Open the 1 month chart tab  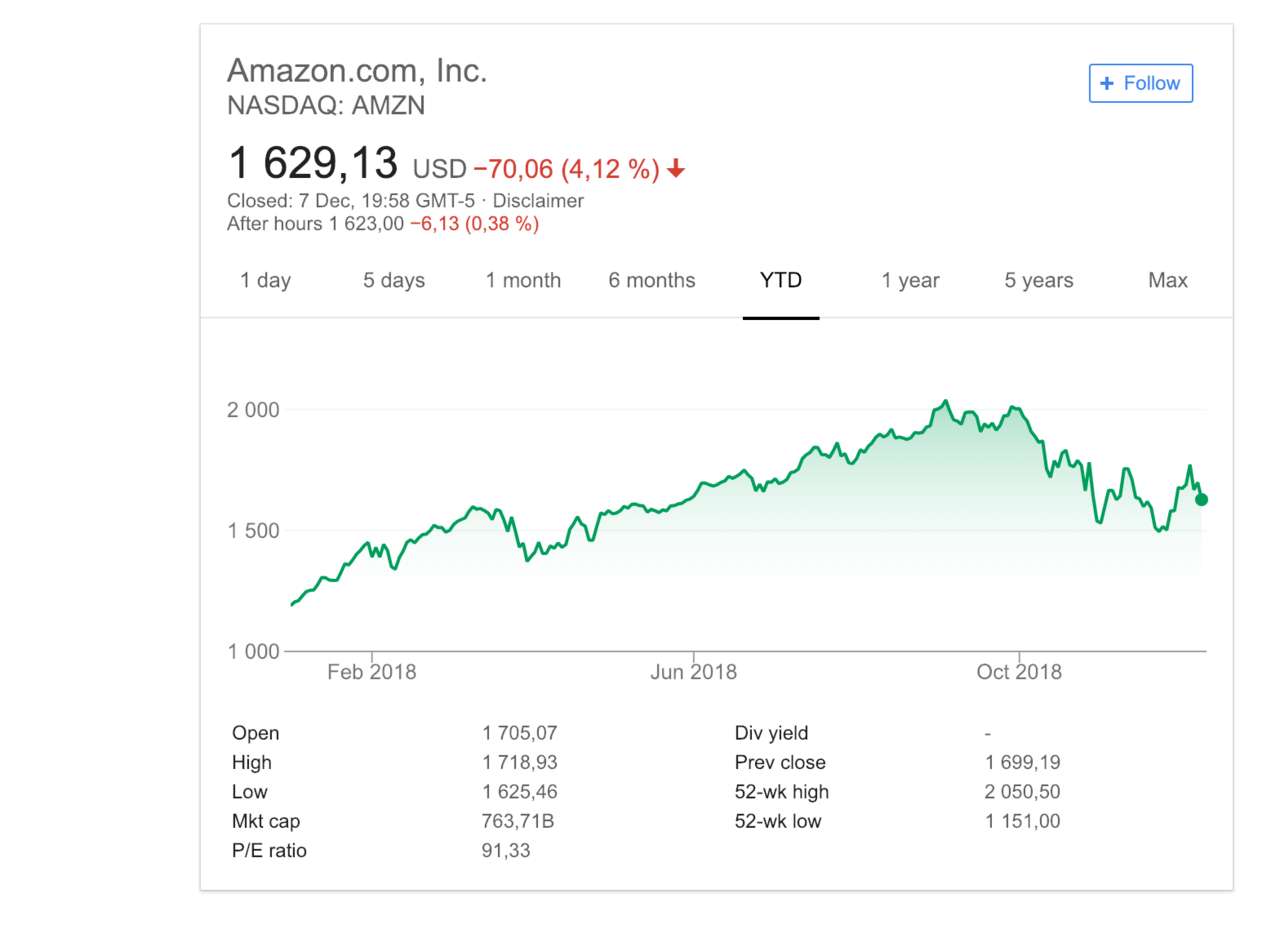tap(523, 281)
